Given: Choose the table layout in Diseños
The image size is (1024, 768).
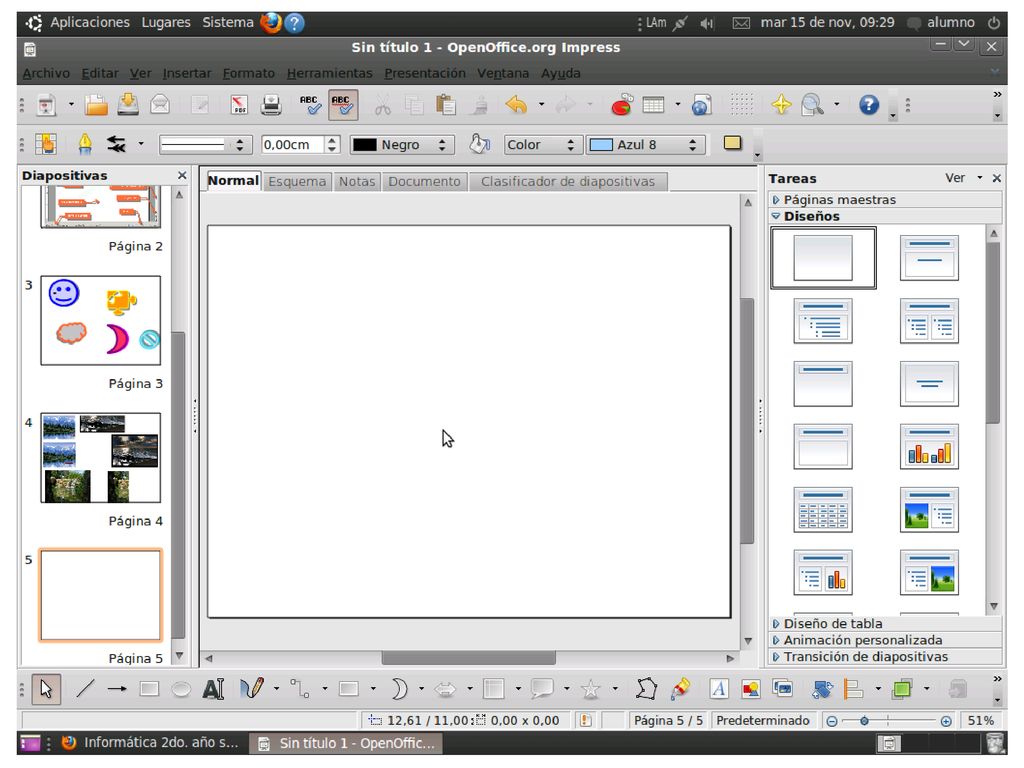Looking at the screenshot, I should click(x=823, y=509).
